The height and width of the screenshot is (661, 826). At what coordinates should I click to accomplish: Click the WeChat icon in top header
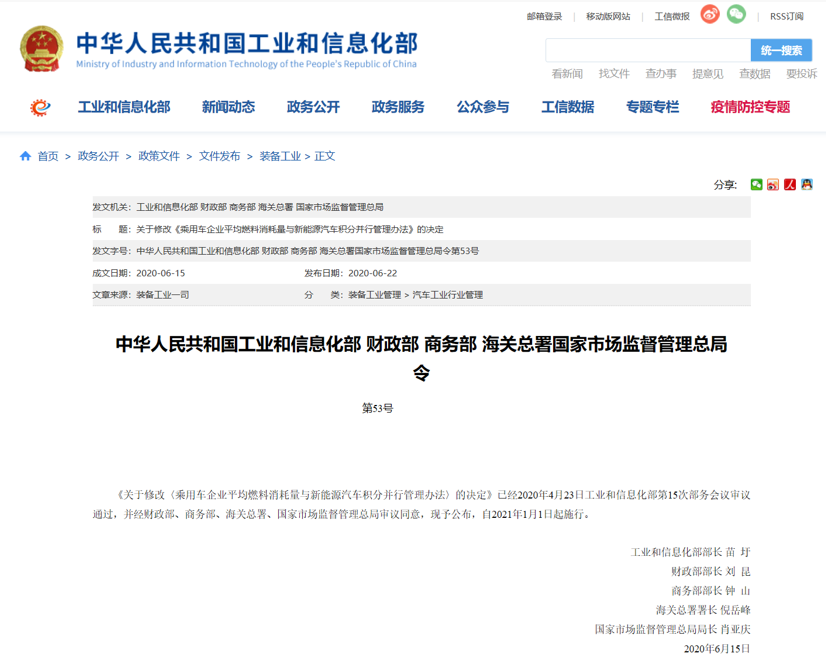click(x=736, y=14)
